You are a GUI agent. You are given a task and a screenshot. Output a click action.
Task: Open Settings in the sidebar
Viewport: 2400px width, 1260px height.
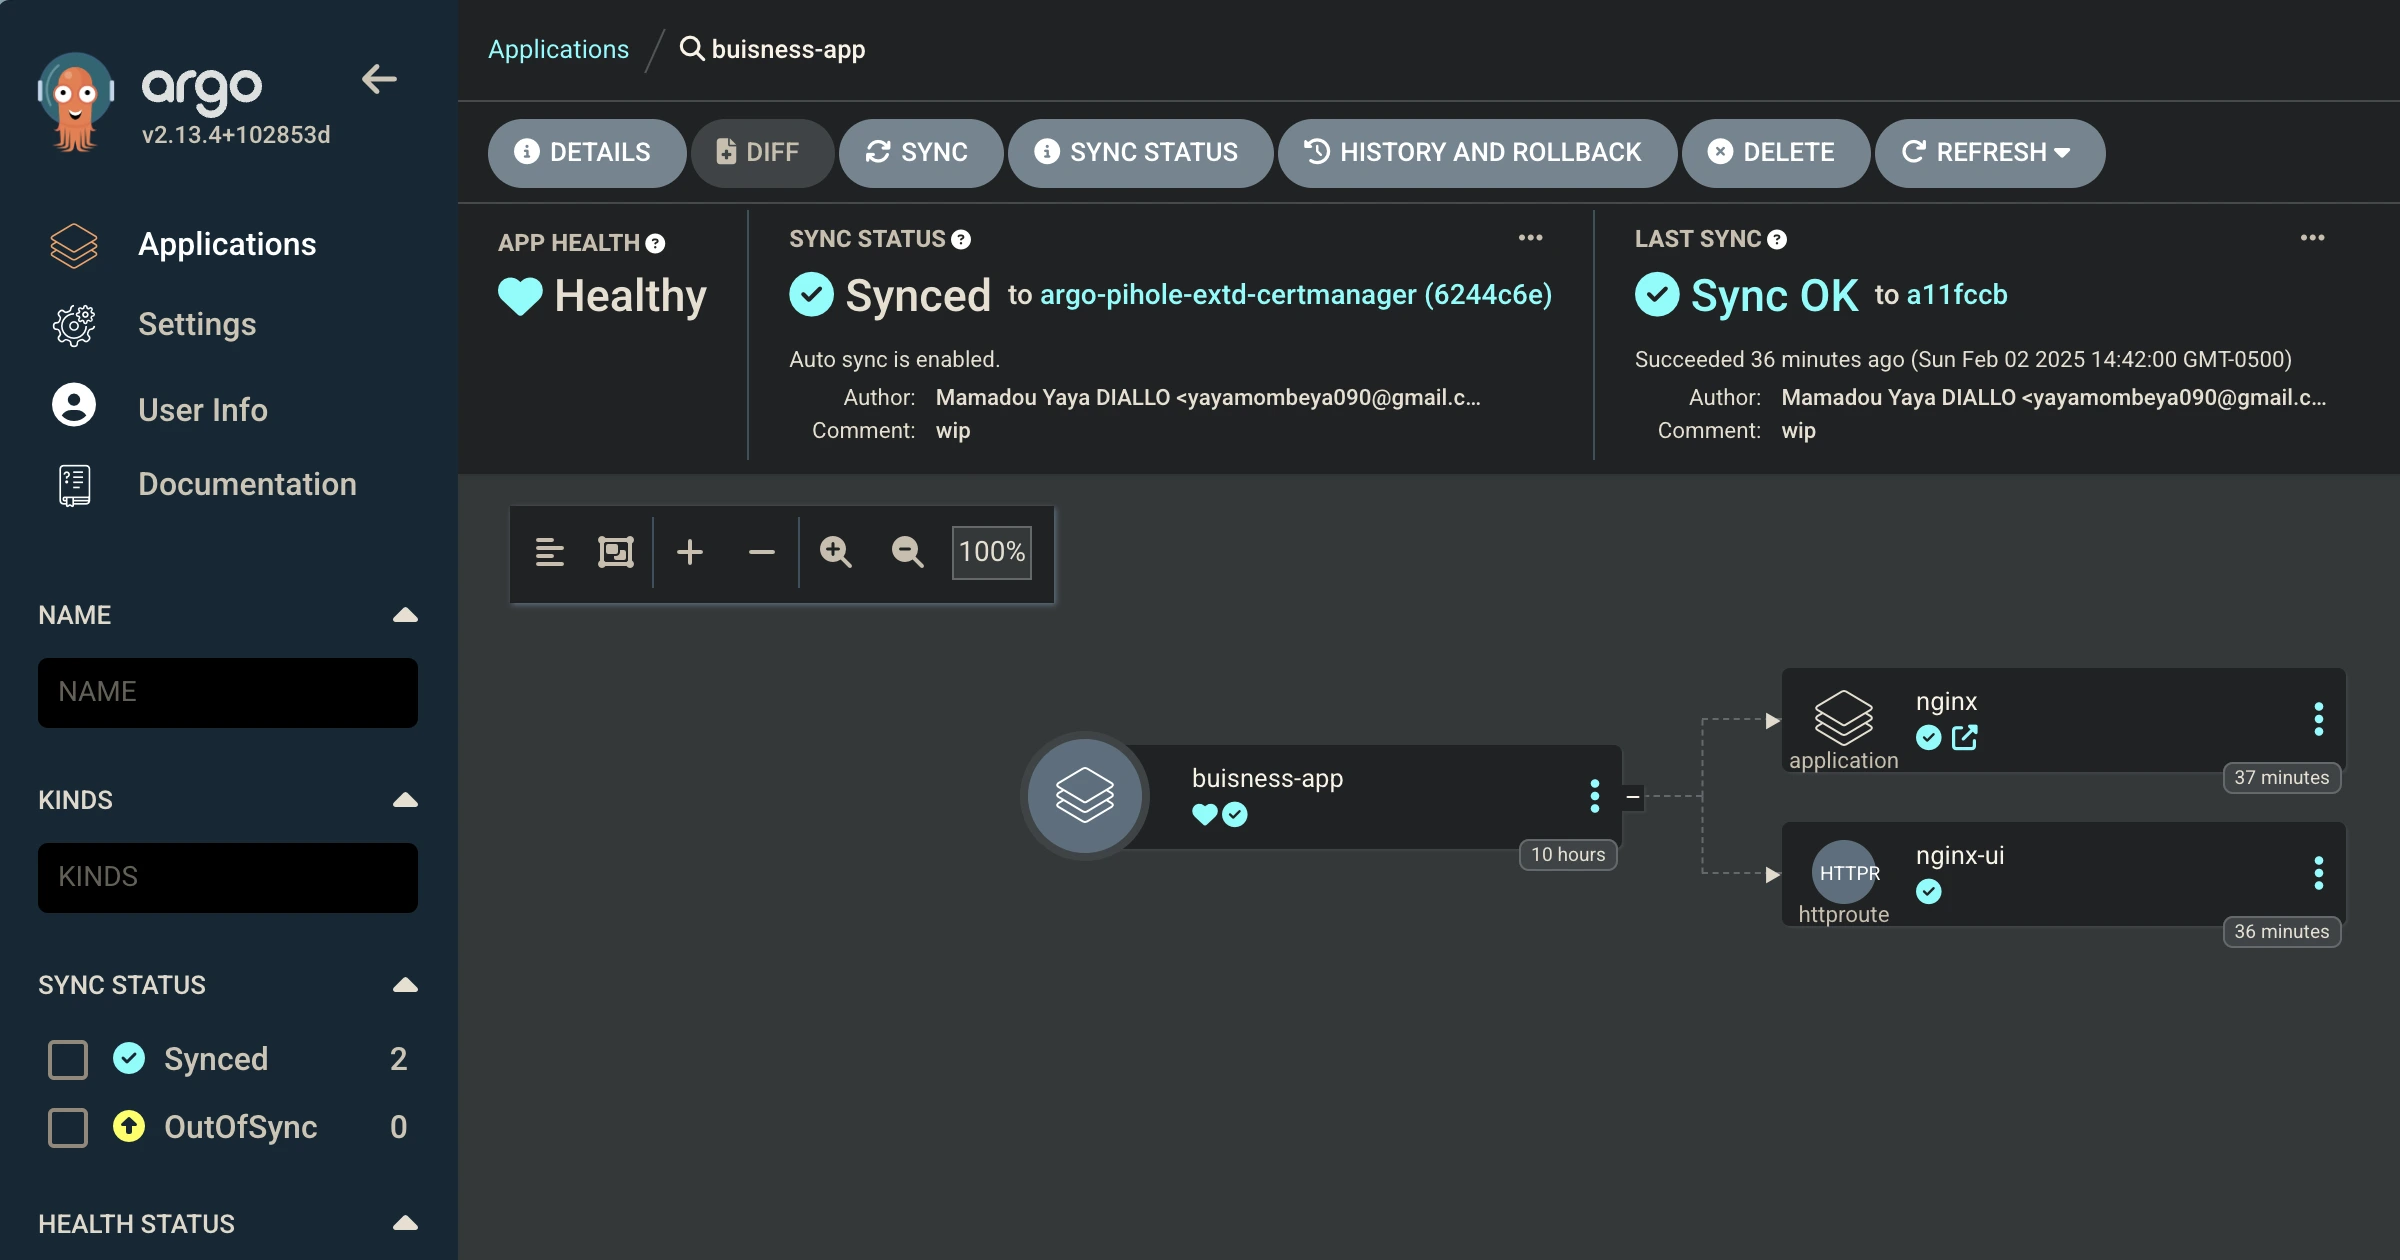(x=197, y=324)
